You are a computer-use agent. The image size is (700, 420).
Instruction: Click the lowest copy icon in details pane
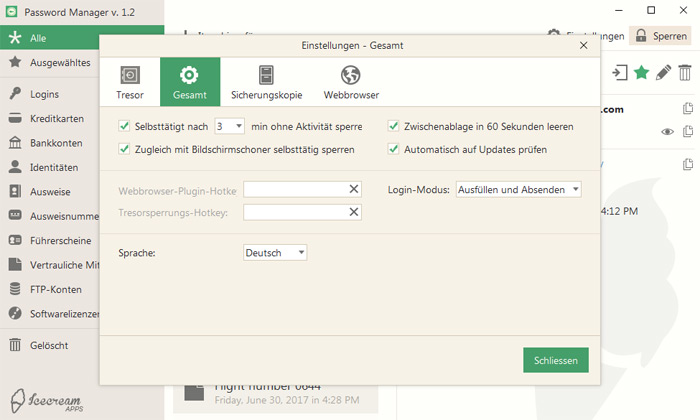(x=688, y=164)
